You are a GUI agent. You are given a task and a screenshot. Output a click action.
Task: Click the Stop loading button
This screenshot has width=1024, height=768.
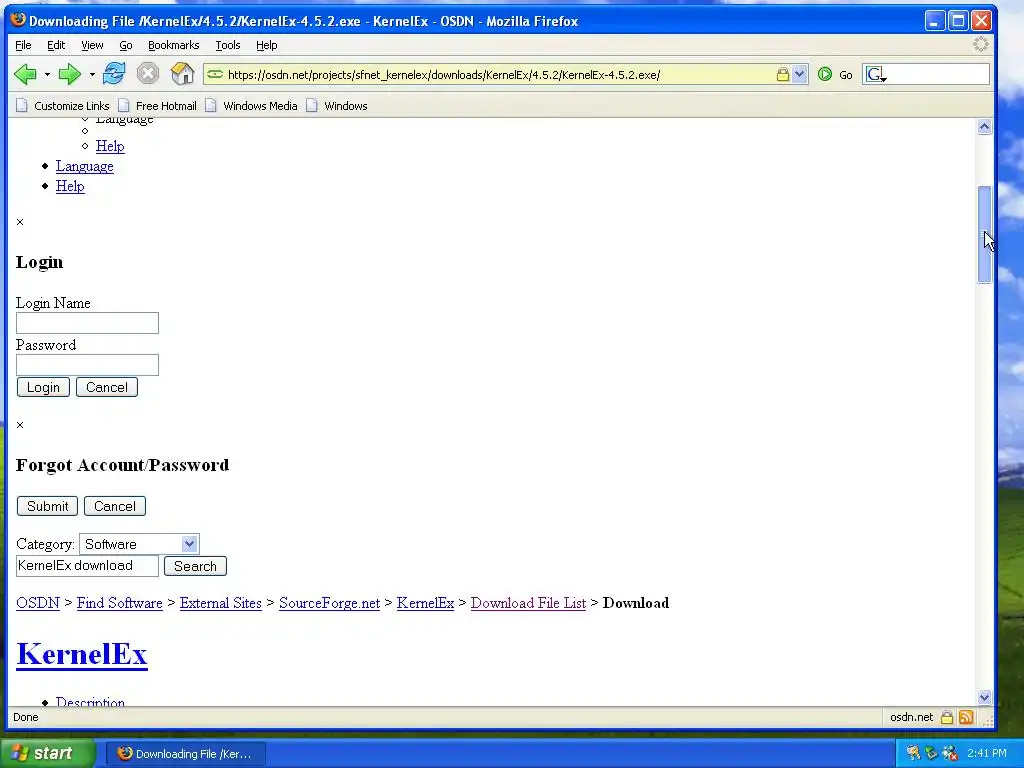click(148, 74)
